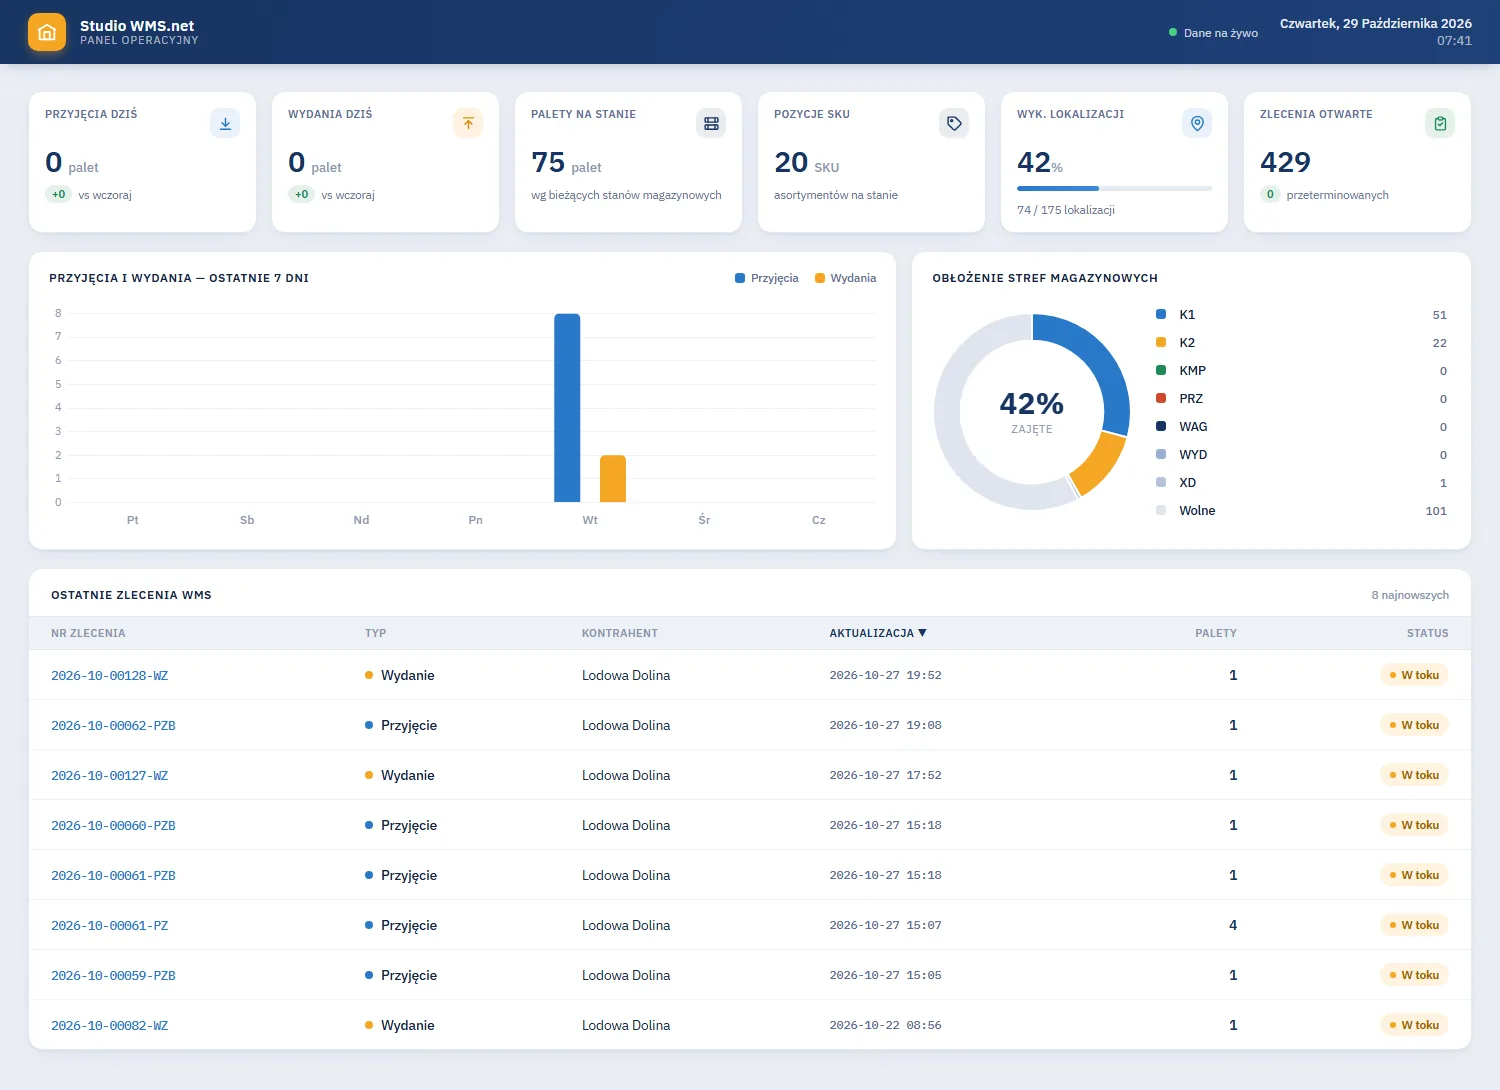Screen dimensions: 1500x1090
Task: Click the orange Tuesday Wydania bar
Action: pyautogui.click(x=613, y=478)
